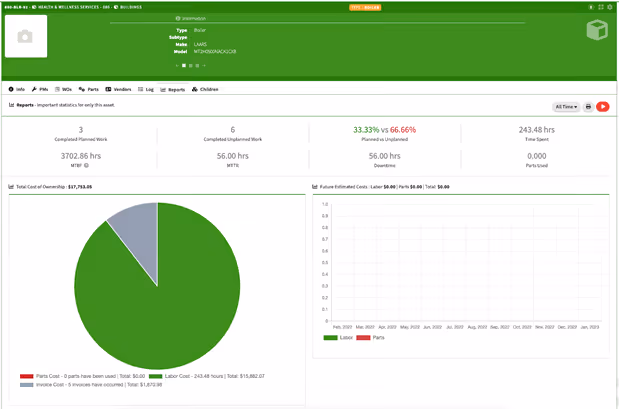Click the 243.48 hrs Time Spent value
The height and width of the screenshot is (409, 619).
coord(536,130)
